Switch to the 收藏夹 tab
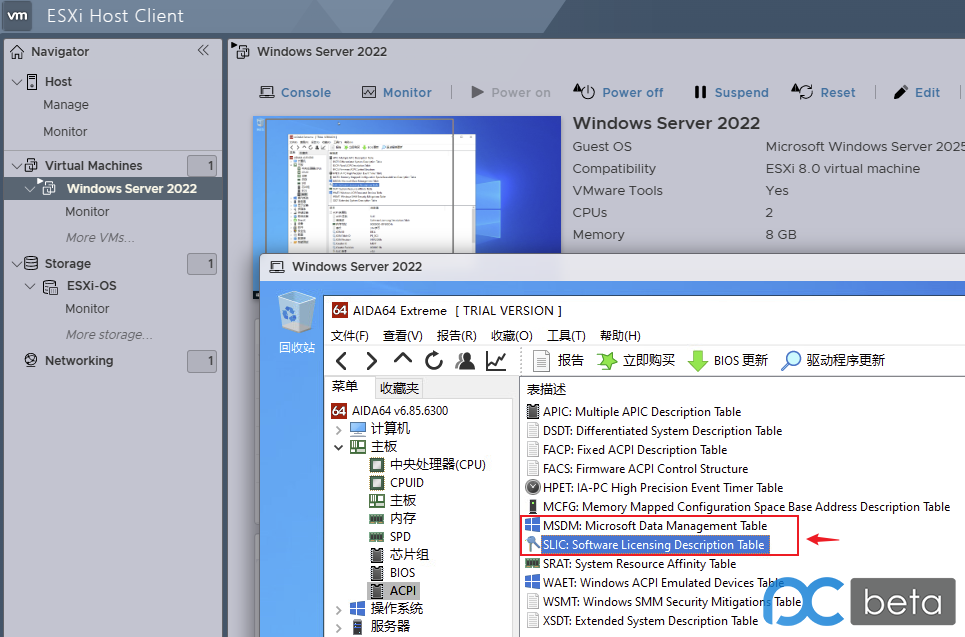This screenshot has height=637, width=965. pyautogui.click(x=399, y=388)
